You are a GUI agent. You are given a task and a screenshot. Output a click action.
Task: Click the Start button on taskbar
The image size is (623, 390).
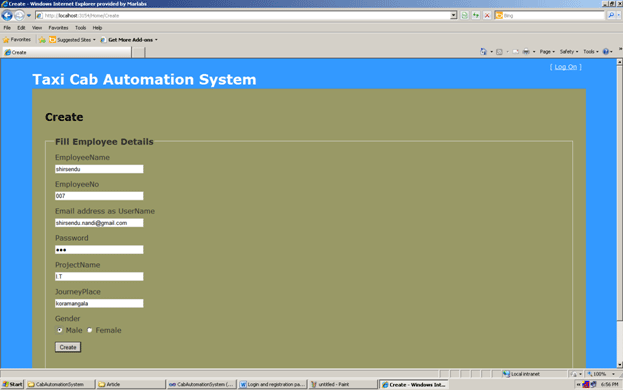(12, 384)
